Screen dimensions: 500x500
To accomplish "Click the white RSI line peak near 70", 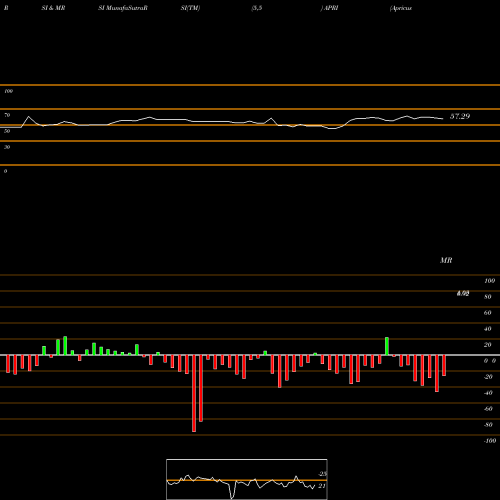I will tap(29, 117).
